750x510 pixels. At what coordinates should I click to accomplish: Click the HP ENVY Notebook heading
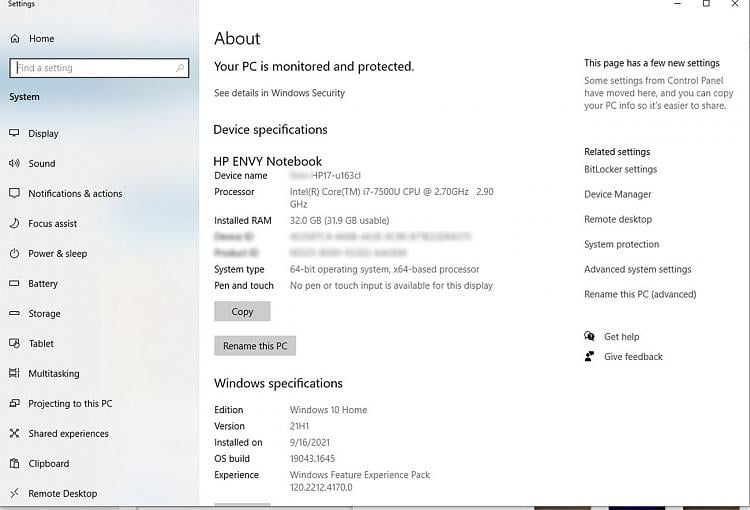pyautogui.click(x=267, y=161)
